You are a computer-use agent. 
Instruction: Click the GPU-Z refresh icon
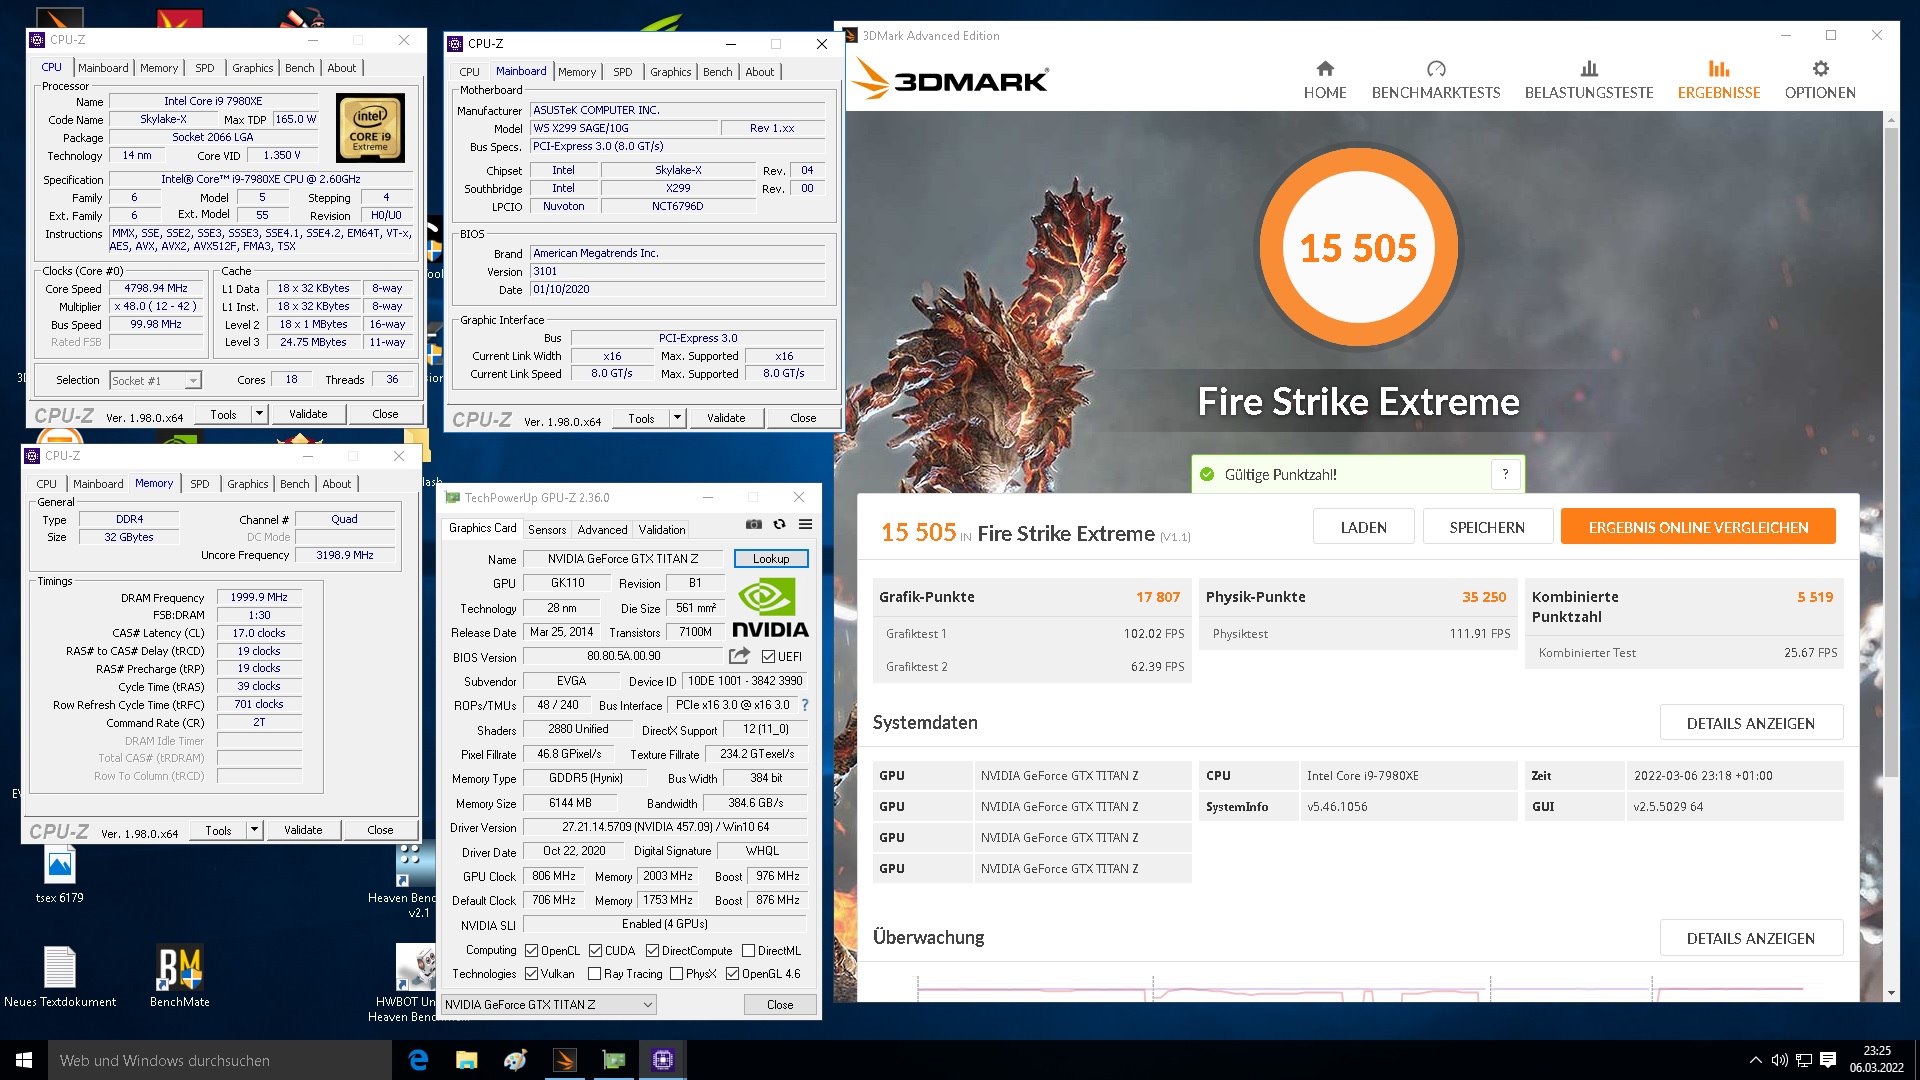tap(779, 524)
